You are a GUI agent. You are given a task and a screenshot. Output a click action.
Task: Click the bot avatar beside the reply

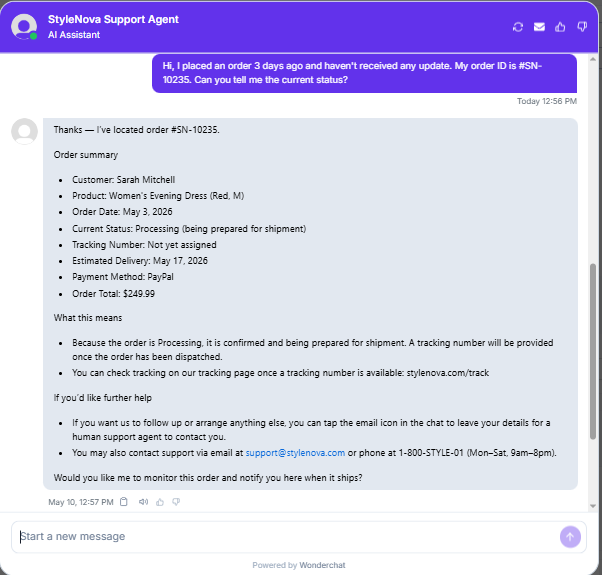(24, 131)
